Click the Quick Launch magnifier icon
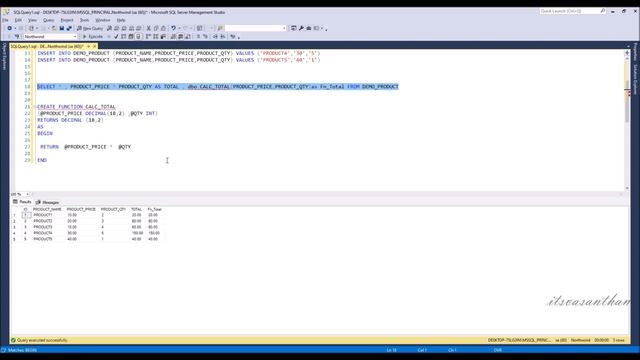 point(603,11)
